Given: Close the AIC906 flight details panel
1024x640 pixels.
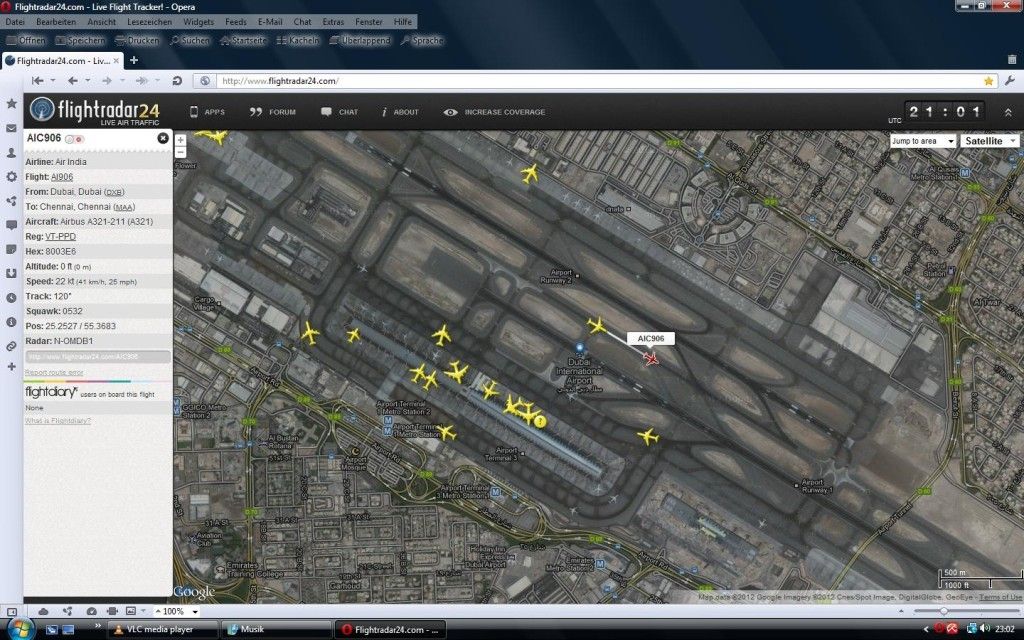Looking at the screenshot, I should (163, 138).
